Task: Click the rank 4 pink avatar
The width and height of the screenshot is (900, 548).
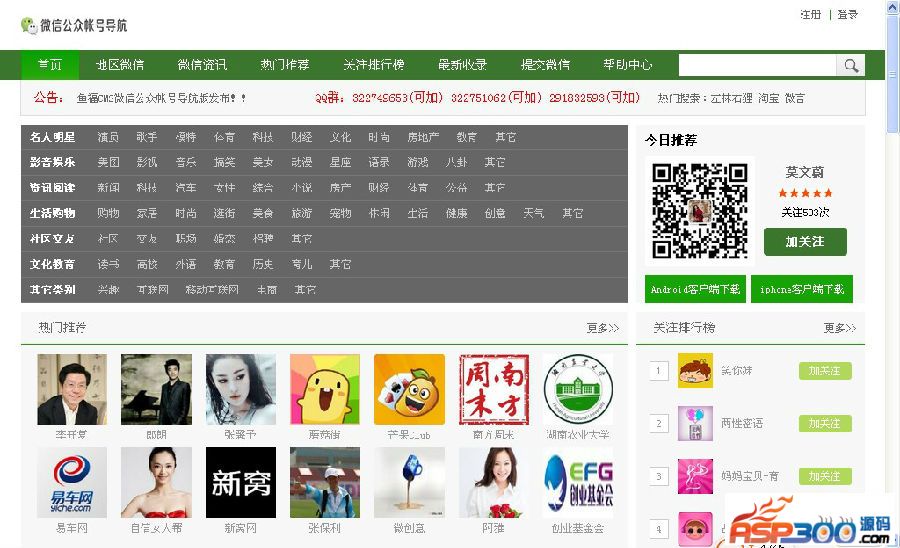Action: click(695, 528)
